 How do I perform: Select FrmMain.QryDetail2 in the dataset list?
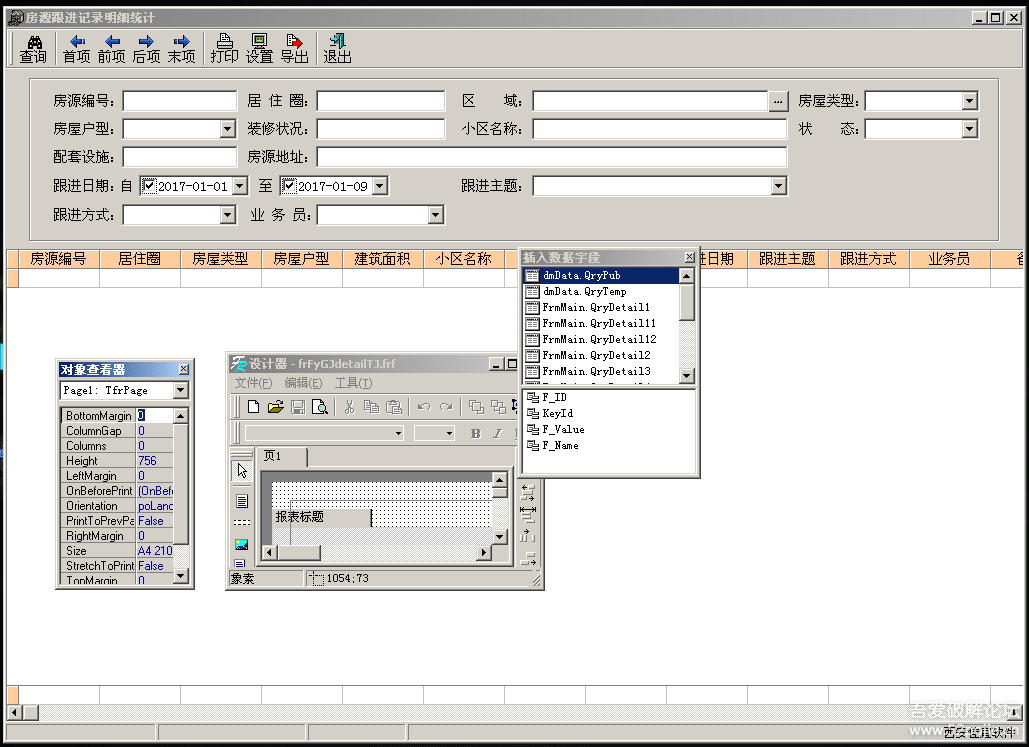tap(601, 355)
